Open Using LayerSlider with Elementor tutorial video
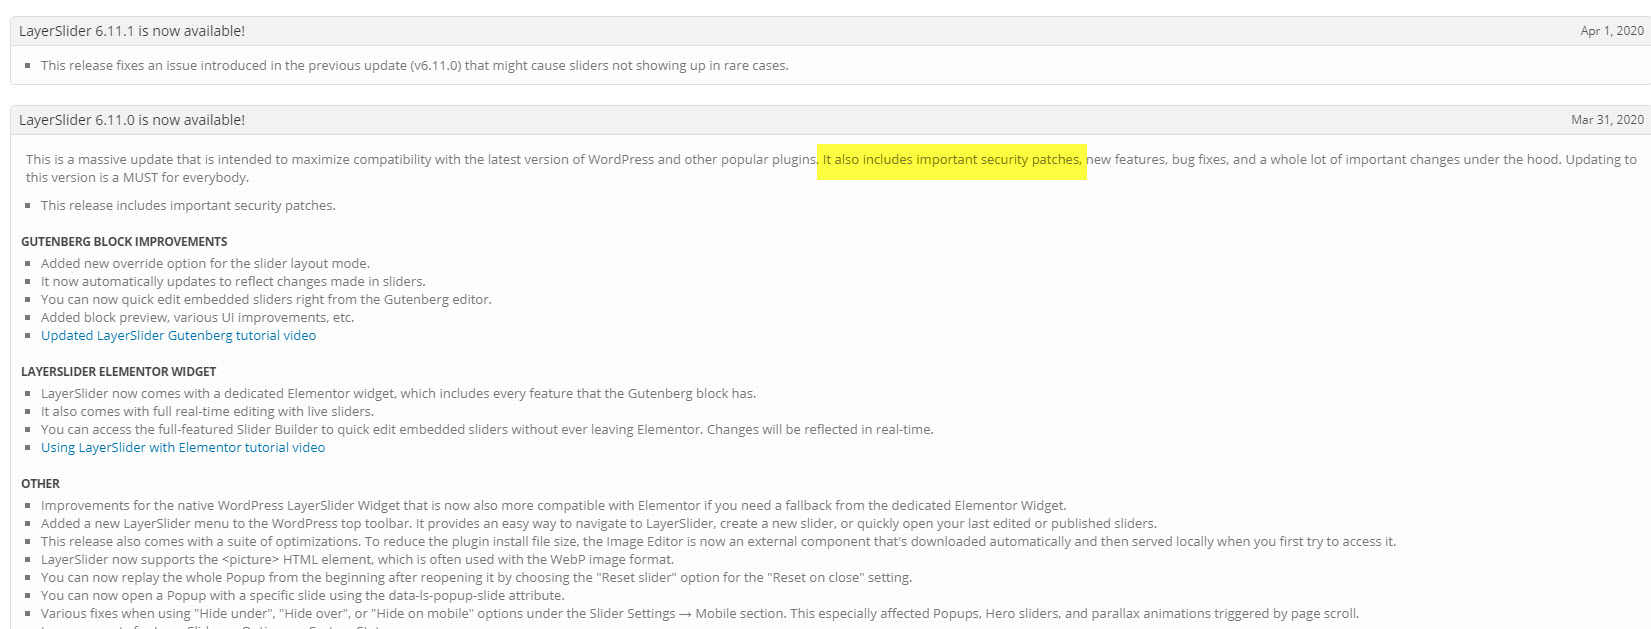This screenshot has width=1651, height=629. pos(183,448)
